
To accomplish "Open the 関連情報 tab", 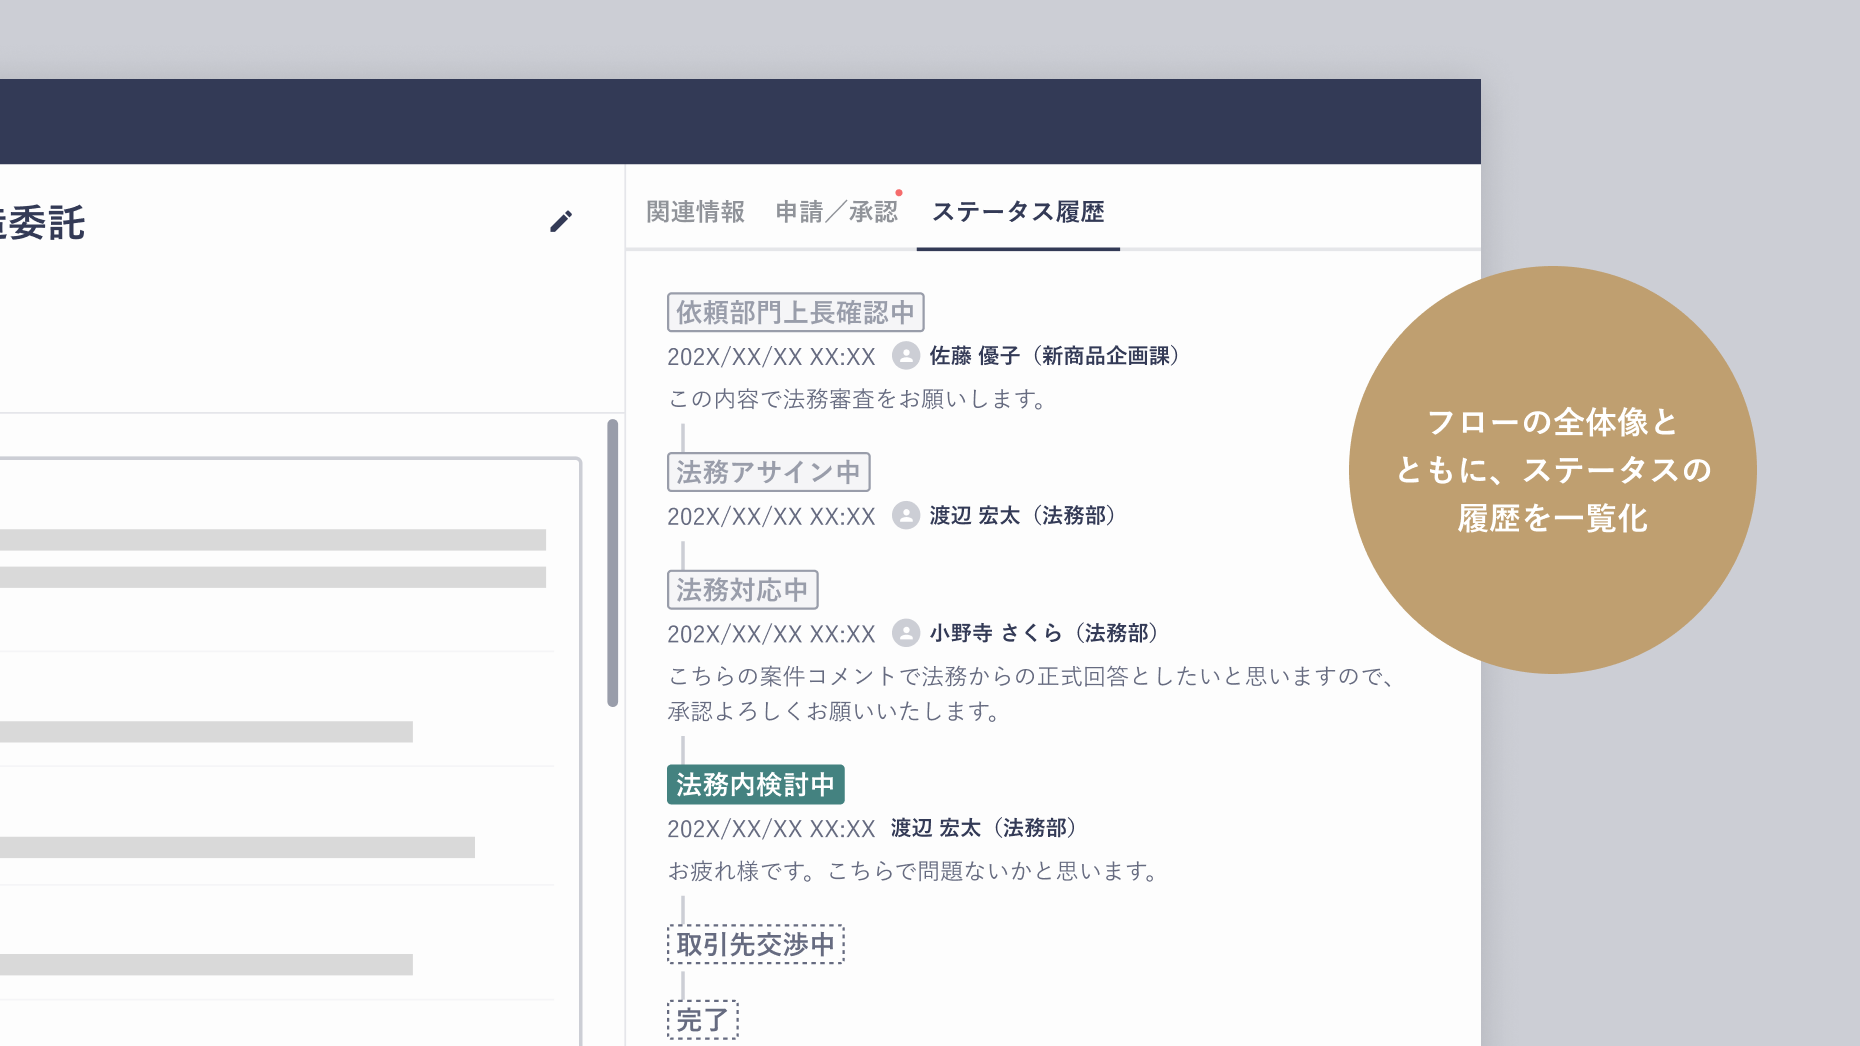I will click(x=695, y=212).
